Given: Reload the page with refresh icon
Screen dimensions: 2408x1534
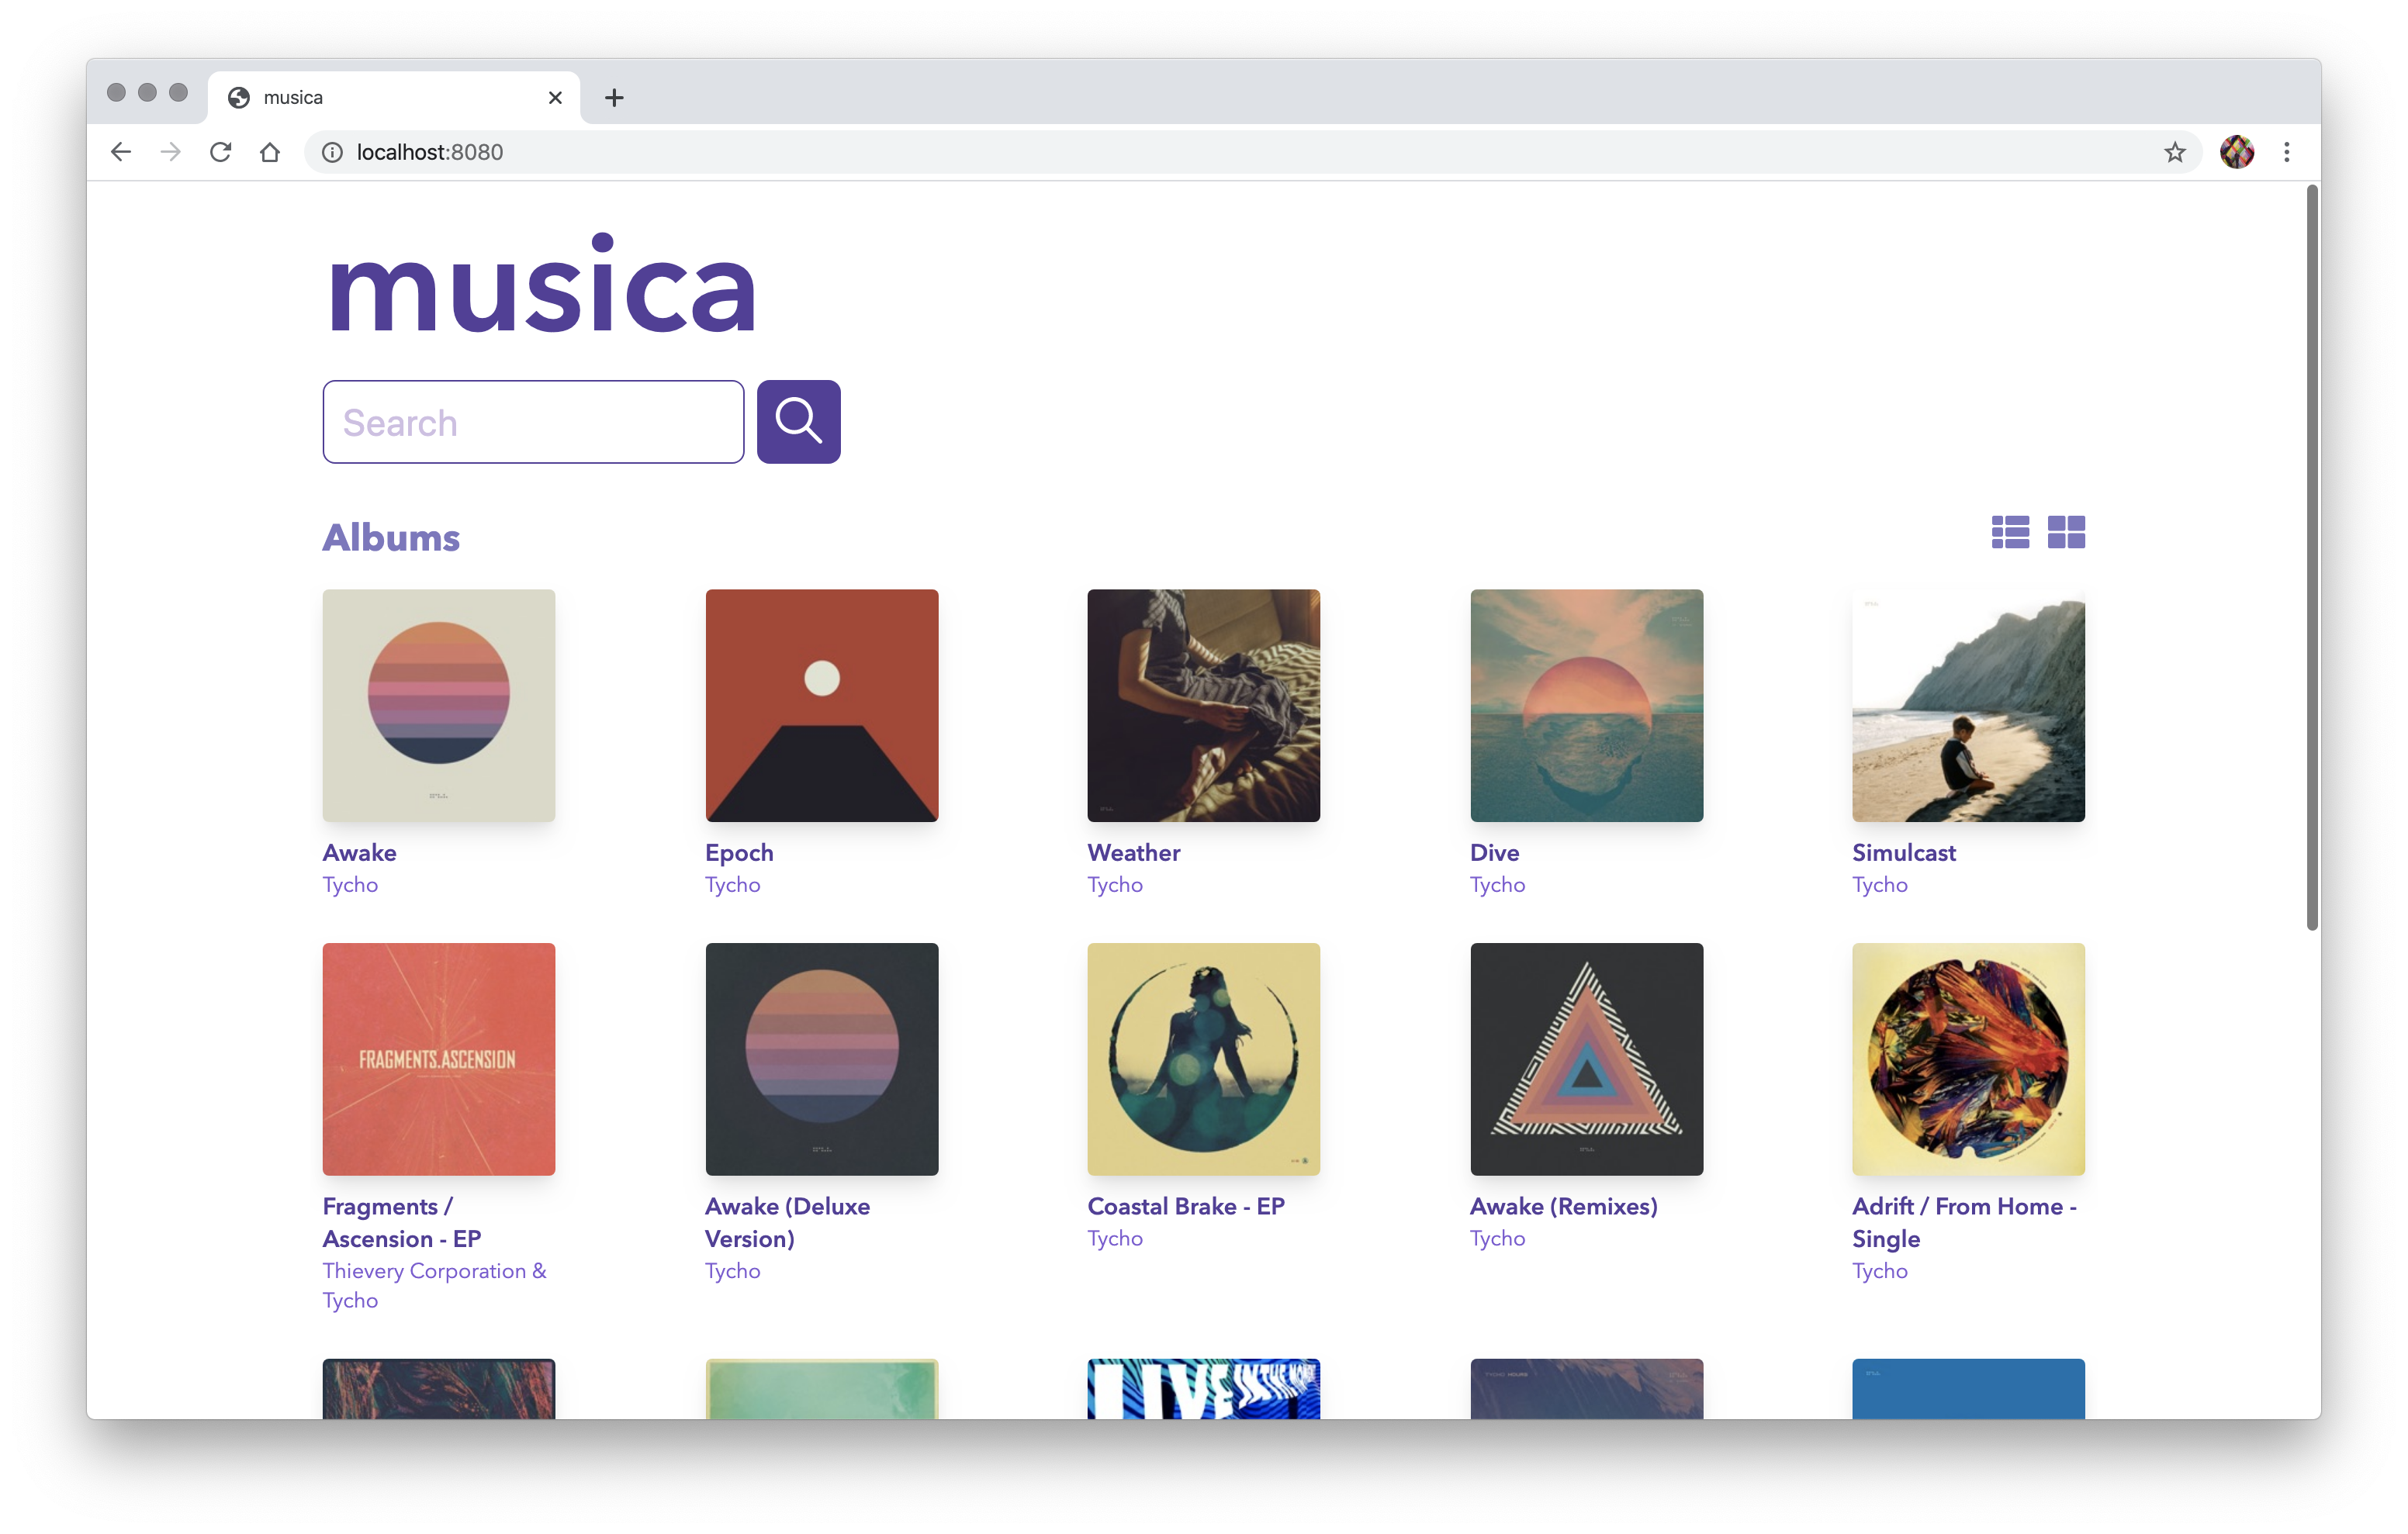Looking at the screenshot, I should tap(220, 152).
